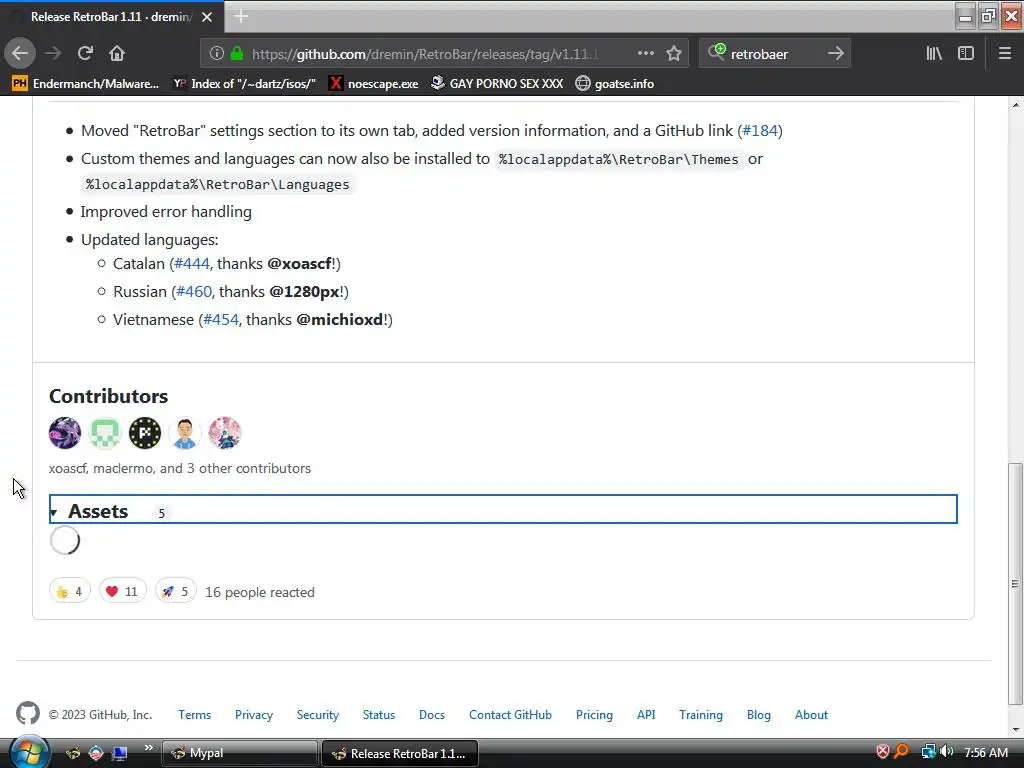The width and height of the screenshot is (1024, 768).
Task: React with the heart emoji
Action: [122, 592]
